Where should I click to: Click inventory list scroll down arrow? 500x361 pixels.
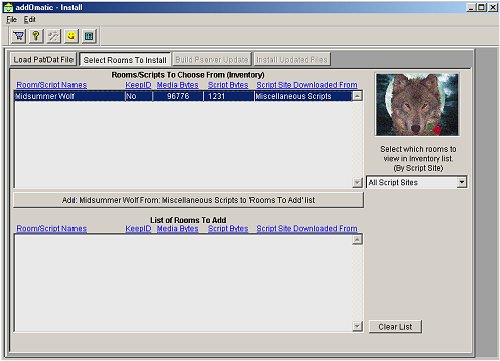click(x=357, y=182)
